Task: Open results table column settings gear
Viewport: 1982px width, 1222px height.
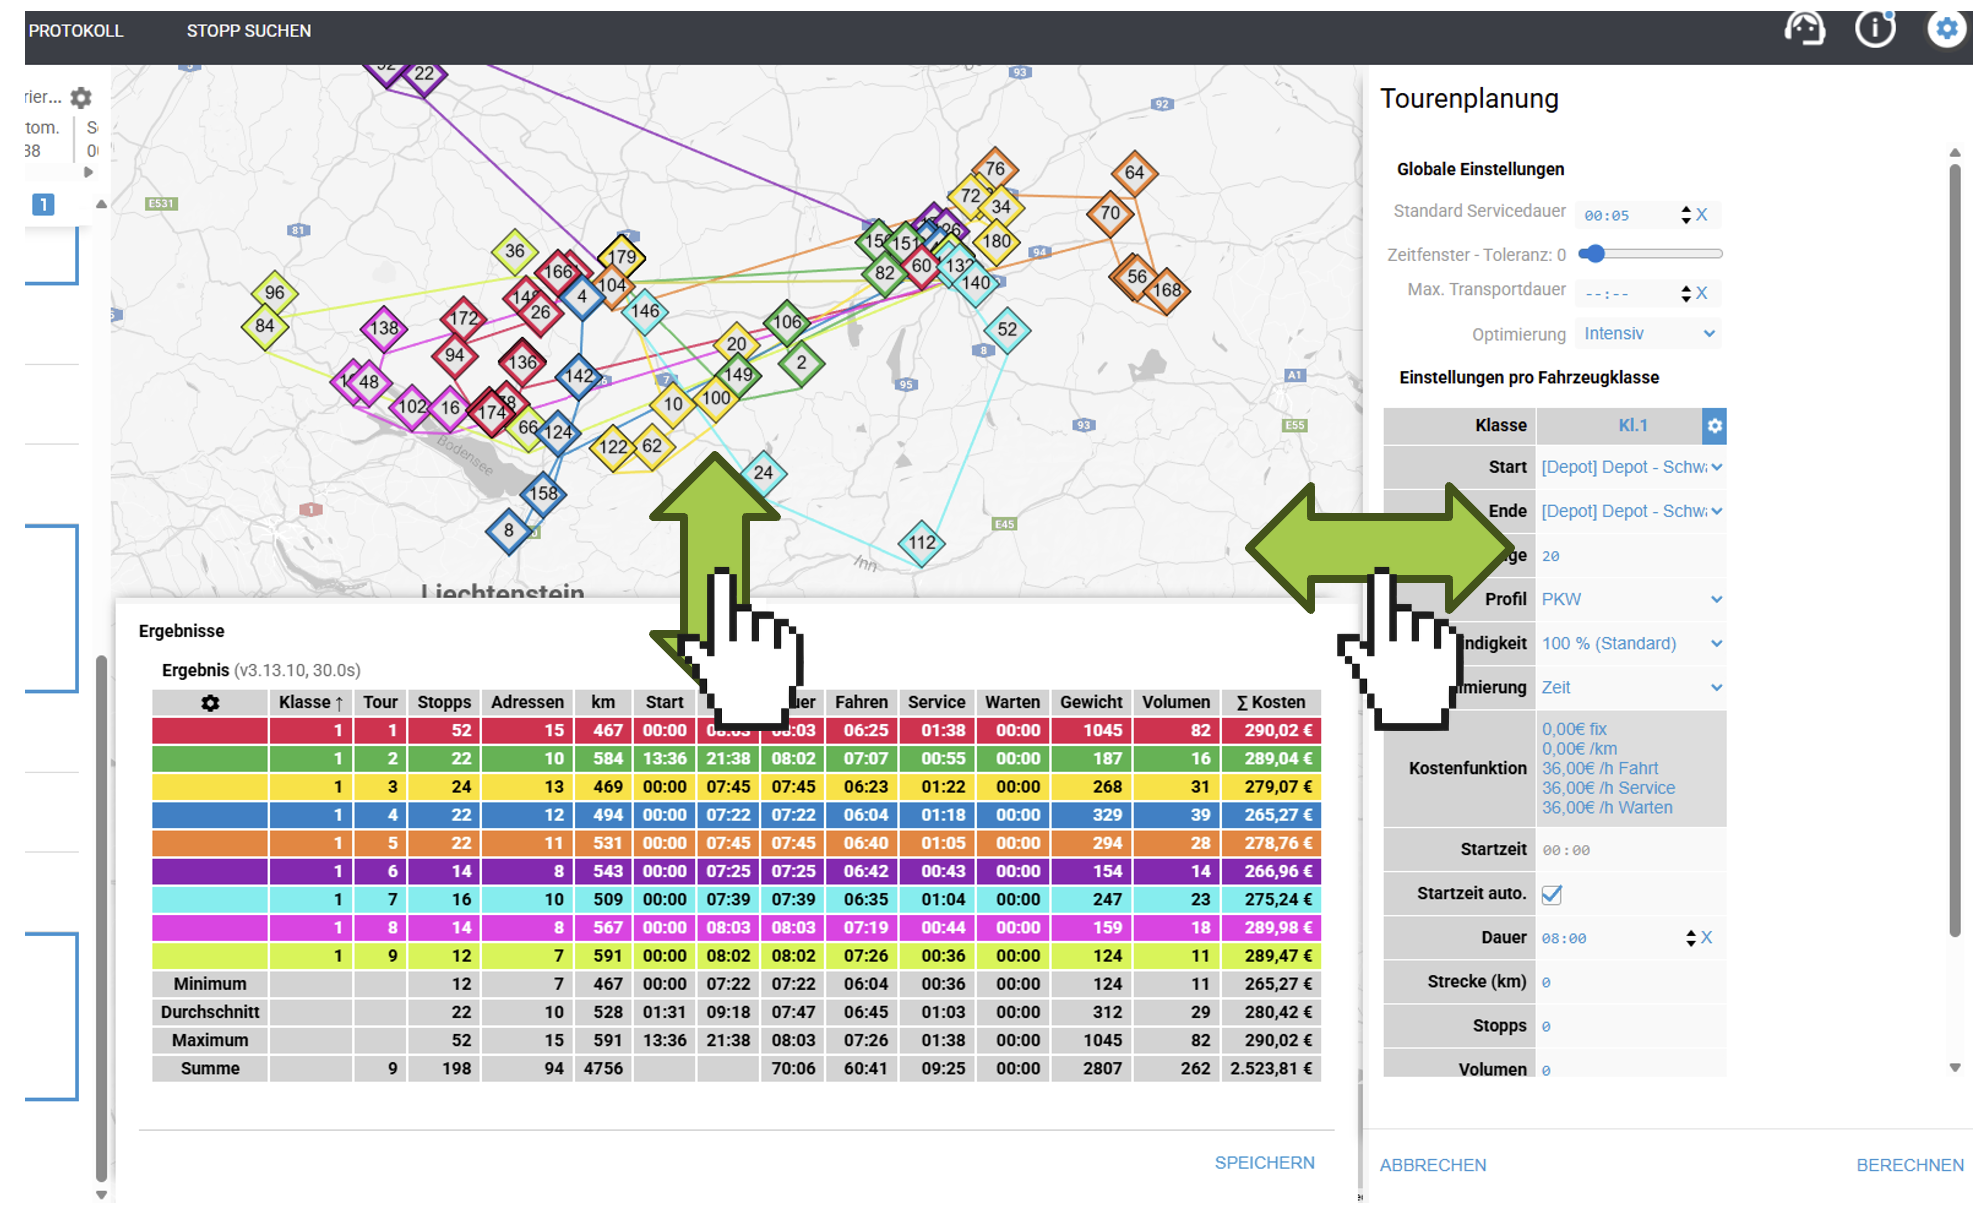Action: [x=210, y=703]
